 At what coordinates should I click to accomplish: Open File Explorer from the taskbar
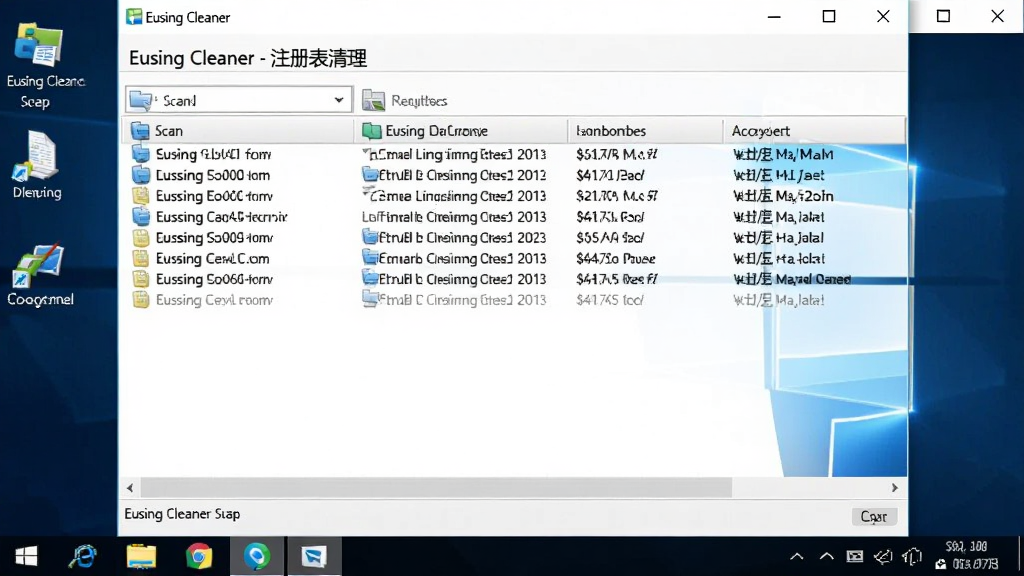pyautogui.click(x=141, y=556)
